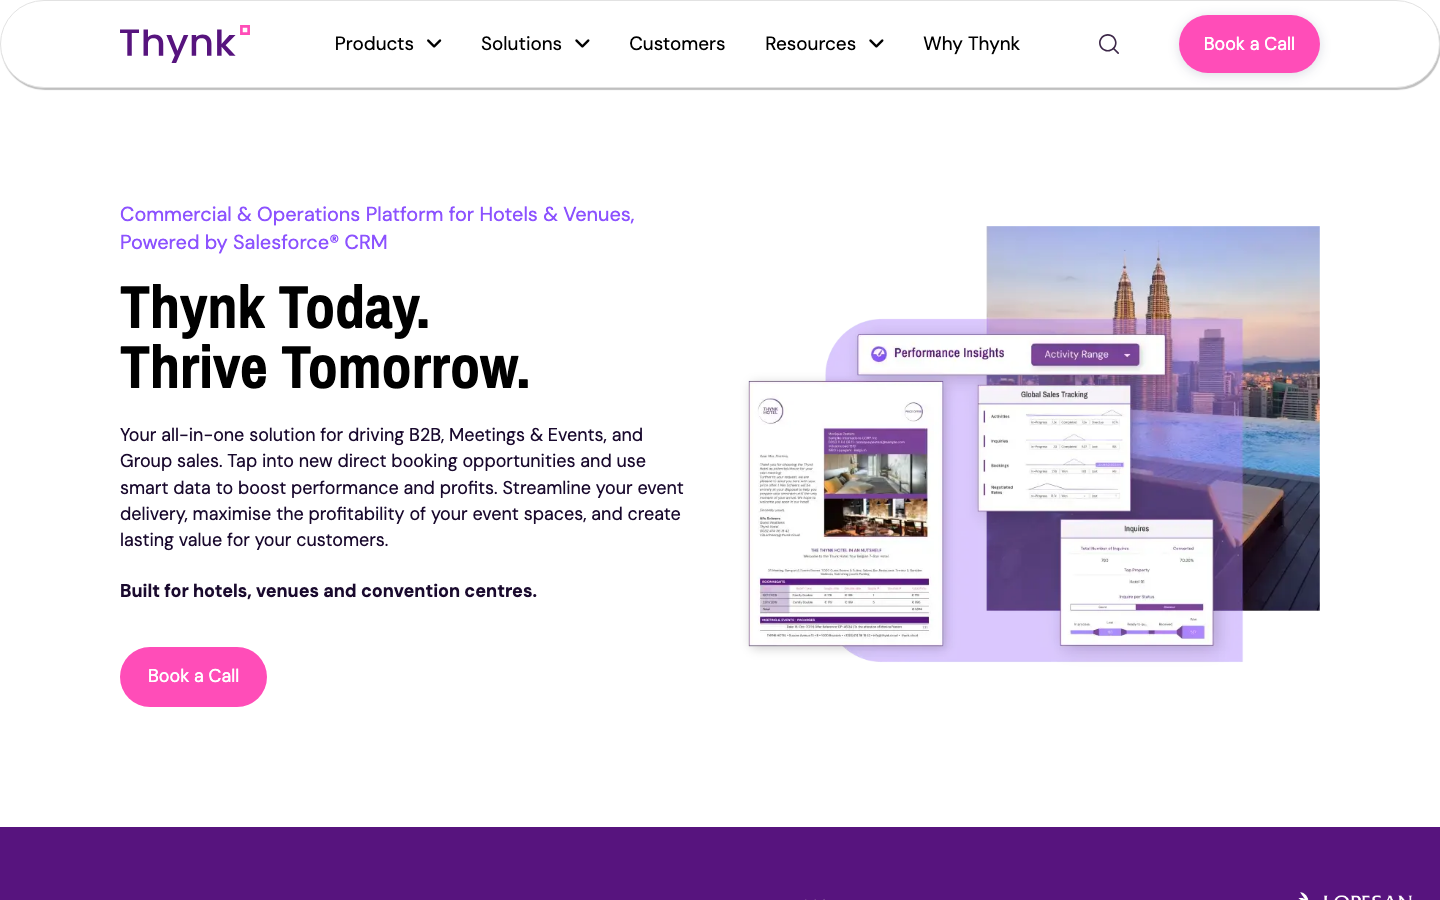This screenshot has height=900, width=1440.
Task: Click the 'Powered by Salesforce® CRM' tagline
Action: coord(254,242)
